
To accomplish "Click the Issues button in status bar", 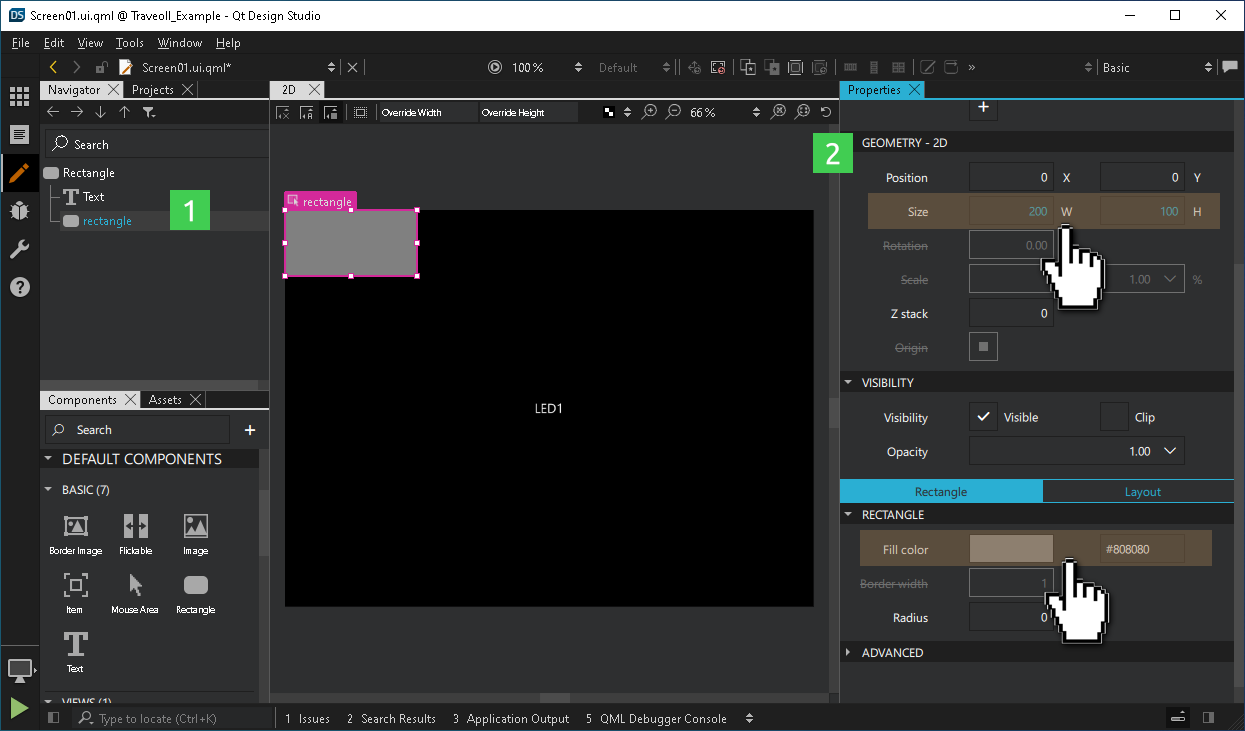I will pyautogui.click(x=307, y=718).
